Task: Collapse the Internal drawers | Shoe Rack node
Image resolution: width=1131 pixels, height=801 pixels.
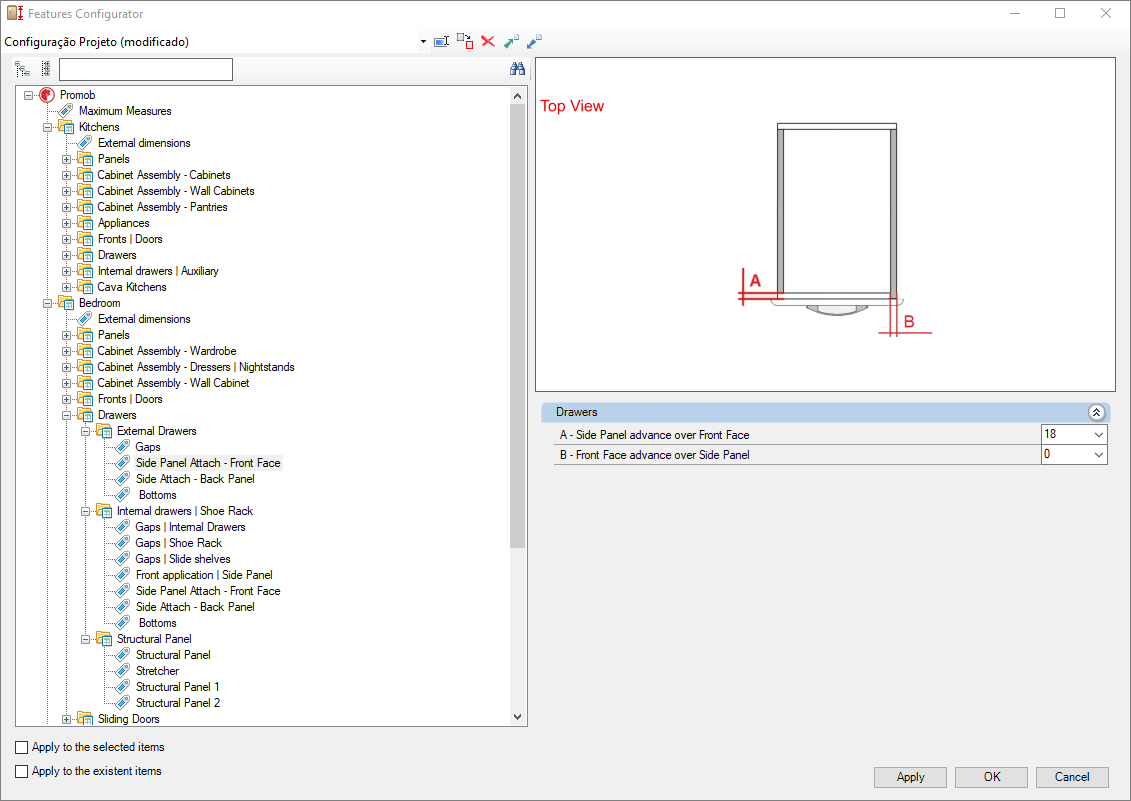Action: click(85, 511)
